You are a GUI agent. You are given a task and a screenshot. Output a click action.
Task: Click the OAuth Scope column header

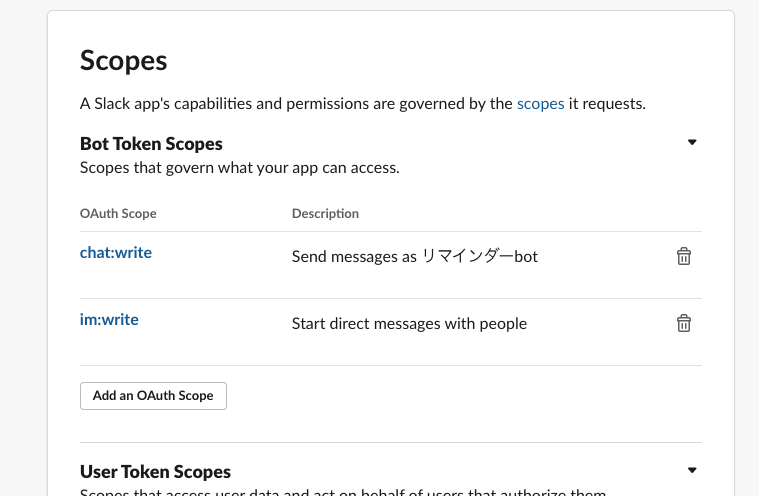[x=118, y=213]
